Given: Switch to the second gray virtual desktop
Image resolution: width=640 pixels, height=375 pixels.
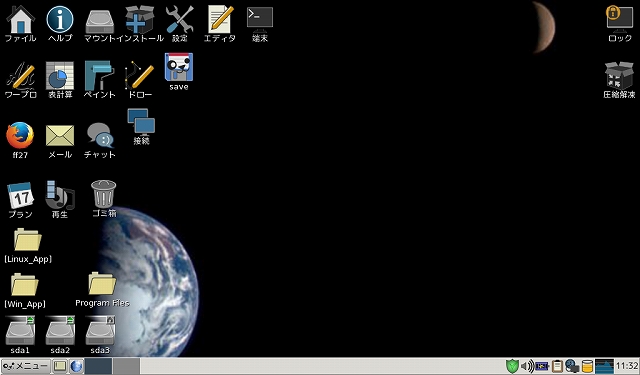Looking at the screenshot, I should [127, 366].
